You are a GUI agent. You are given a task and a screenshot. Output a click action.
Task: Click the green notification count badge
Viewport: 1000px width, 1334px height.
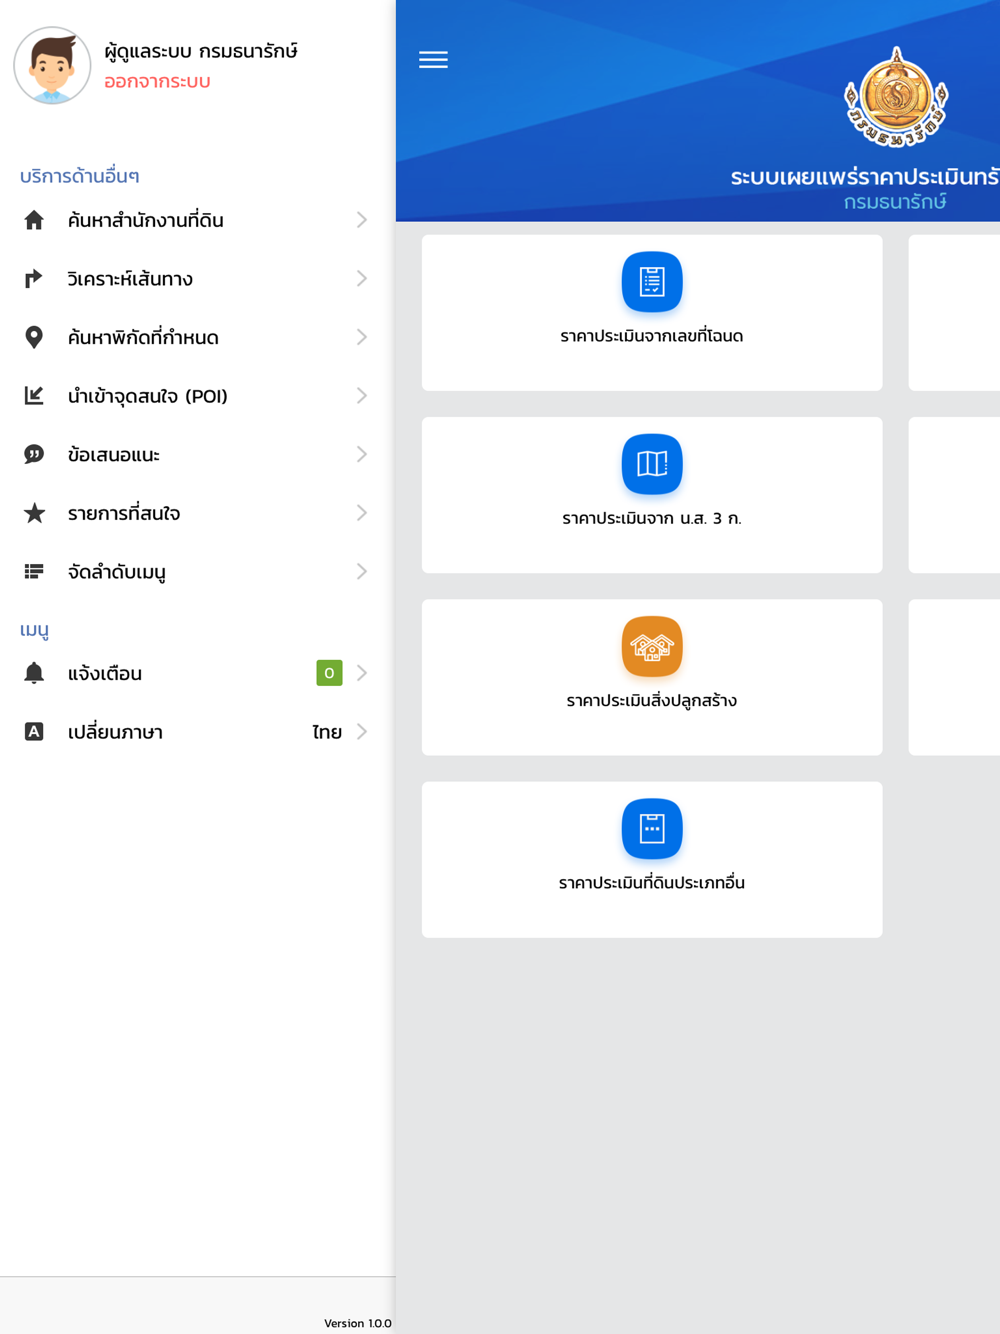[329, 673]
